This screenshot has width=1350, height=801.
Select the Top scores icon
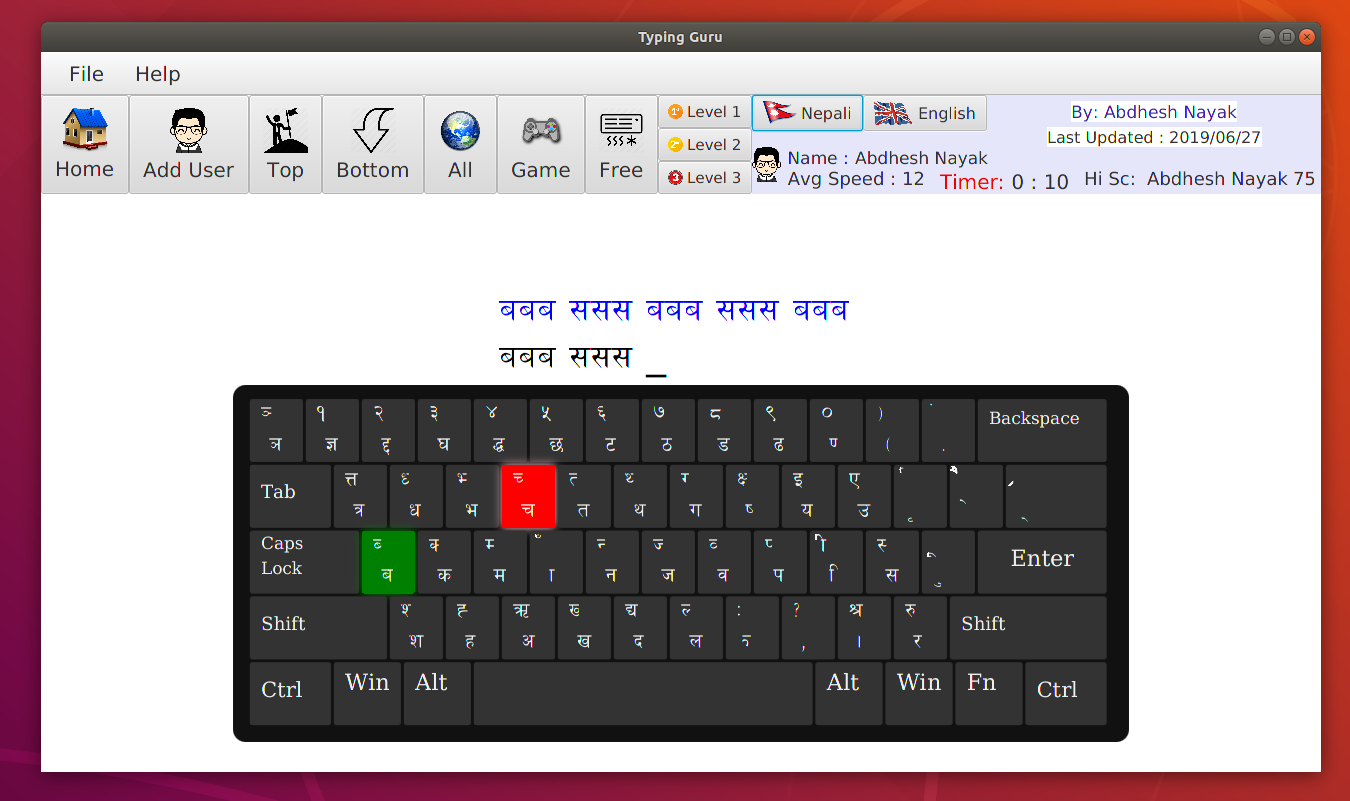click(x=285, y=144)
